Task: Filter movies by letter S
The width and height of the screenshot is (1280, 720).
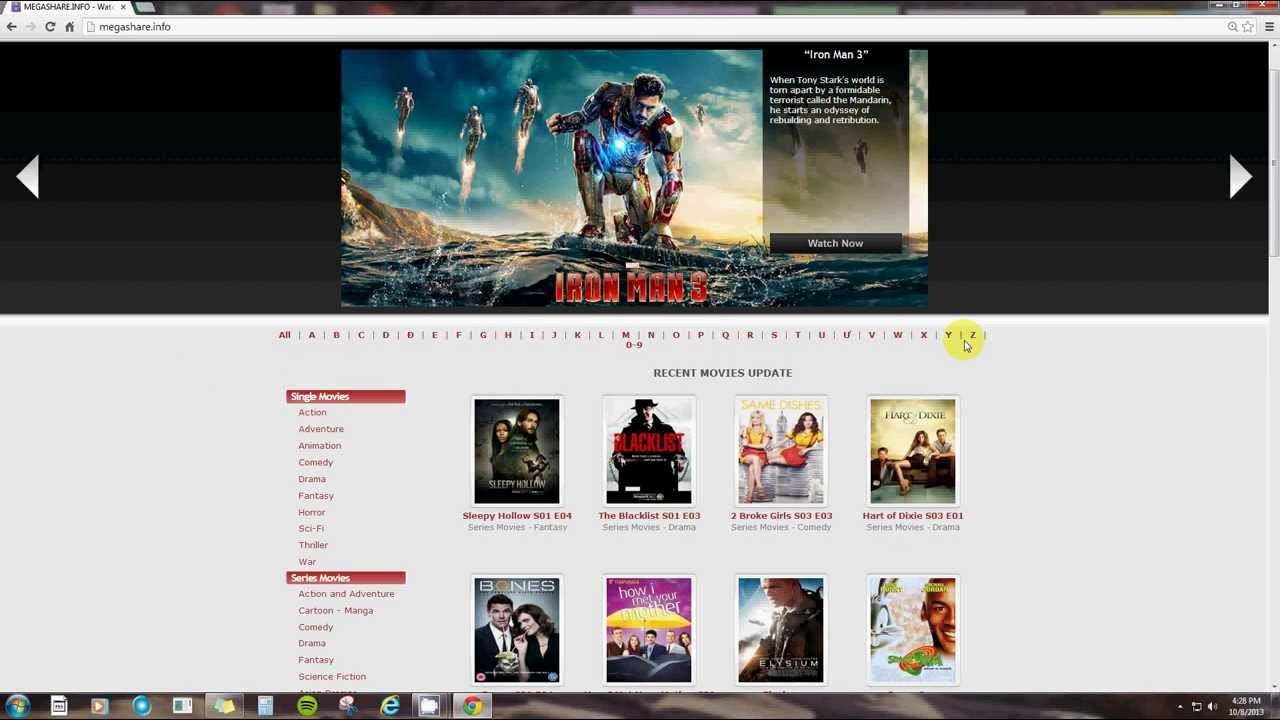Action: click(x=774, y=335)
